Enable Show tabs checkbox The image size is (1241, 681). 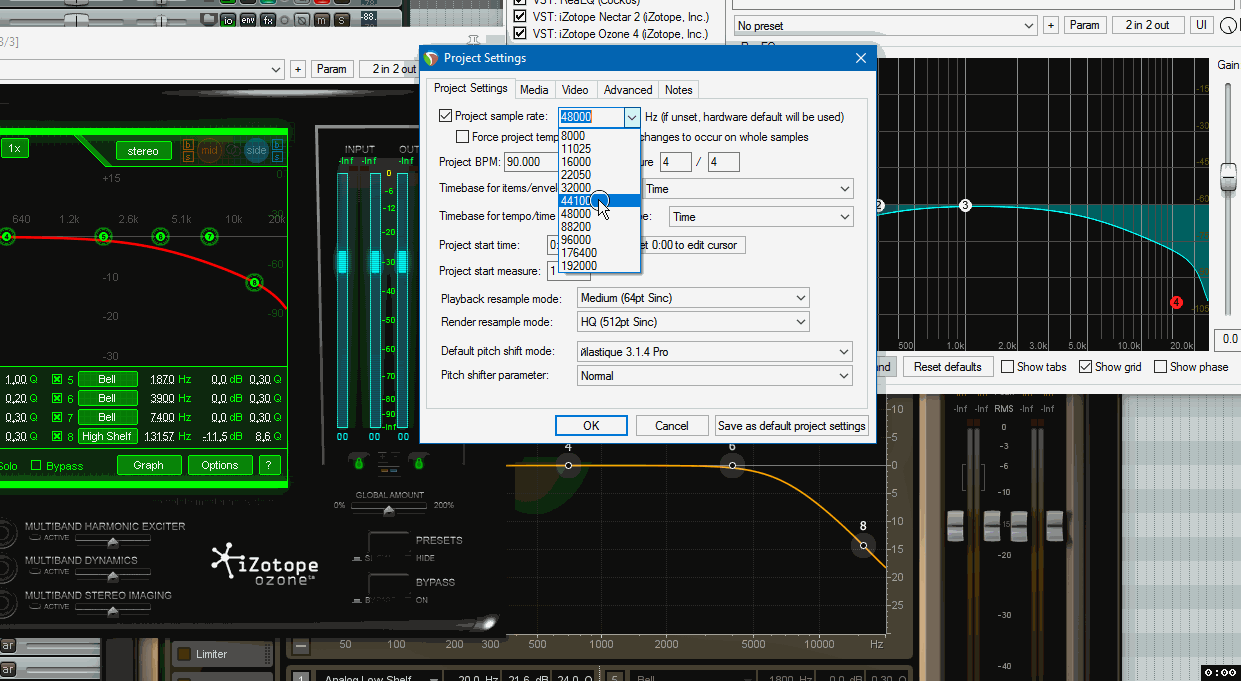pos(1008,367)
